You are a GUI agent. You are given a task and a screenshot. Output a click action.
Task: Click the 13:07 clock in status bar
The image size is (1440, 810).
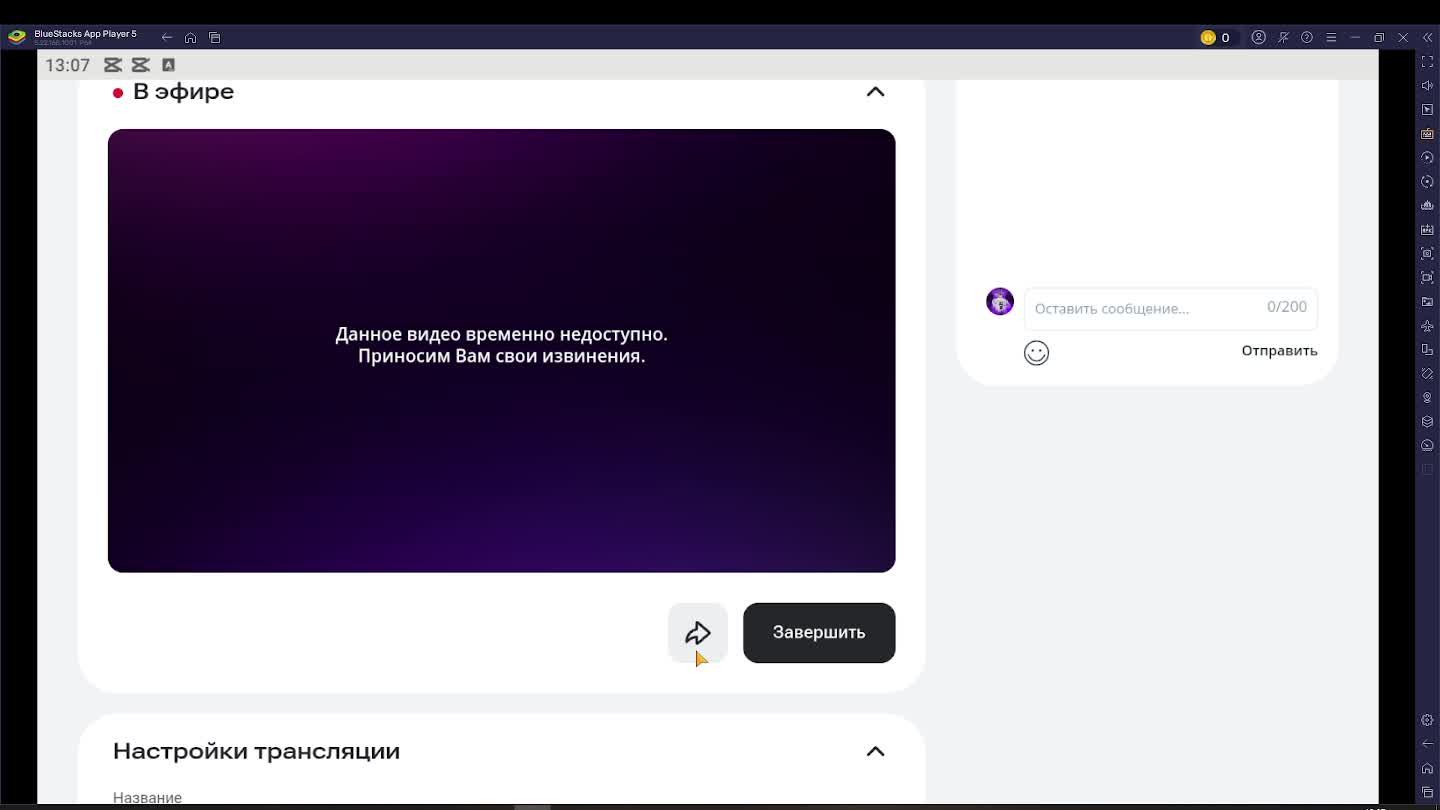67,65
